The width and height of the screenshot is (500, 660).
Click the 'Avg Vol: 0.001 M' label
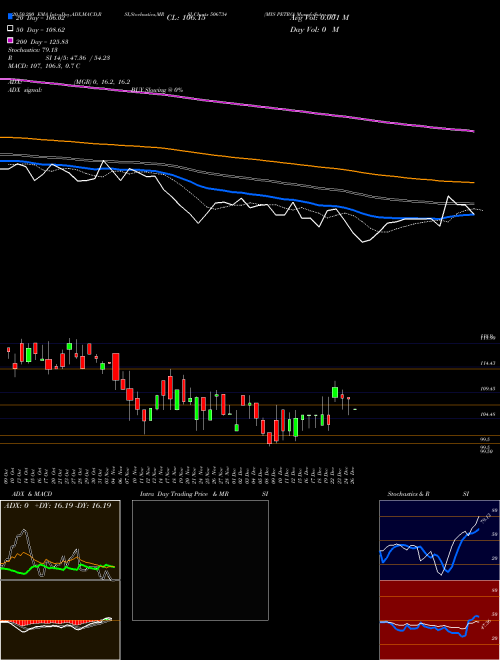coord(319,18)
